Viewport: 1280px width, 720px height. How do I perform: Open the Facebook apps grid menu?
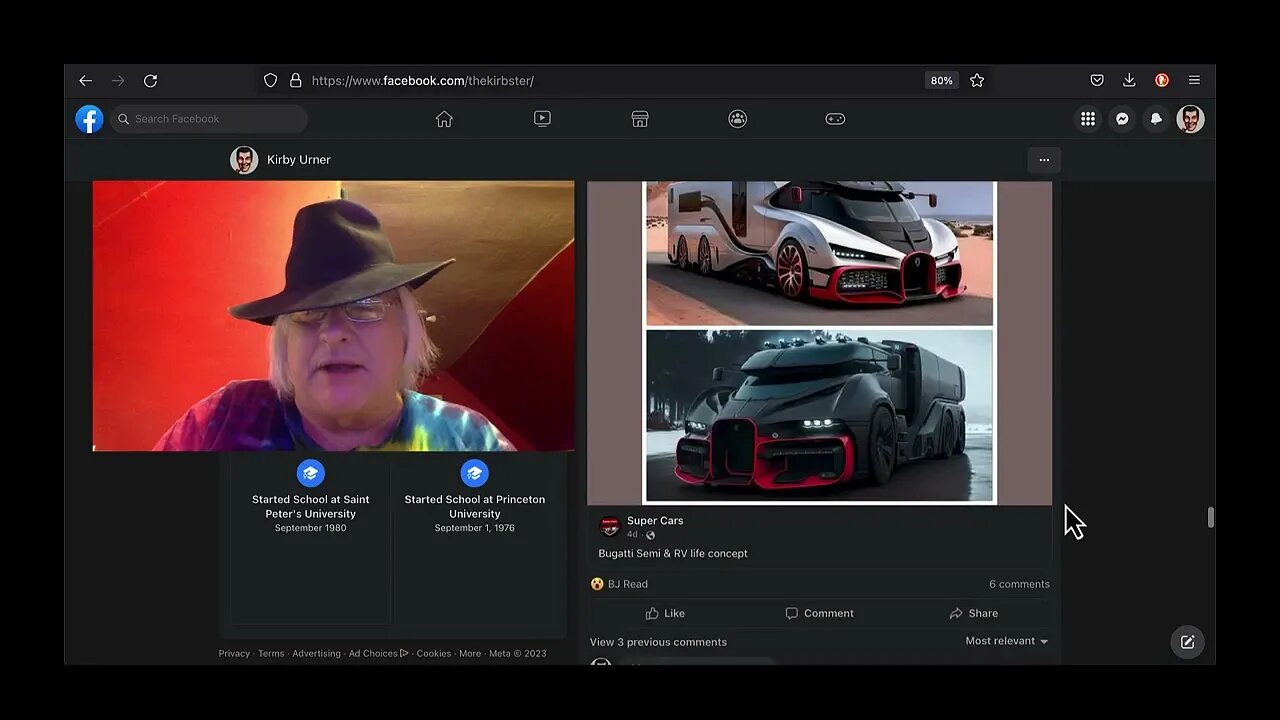tap(1088, 119)
